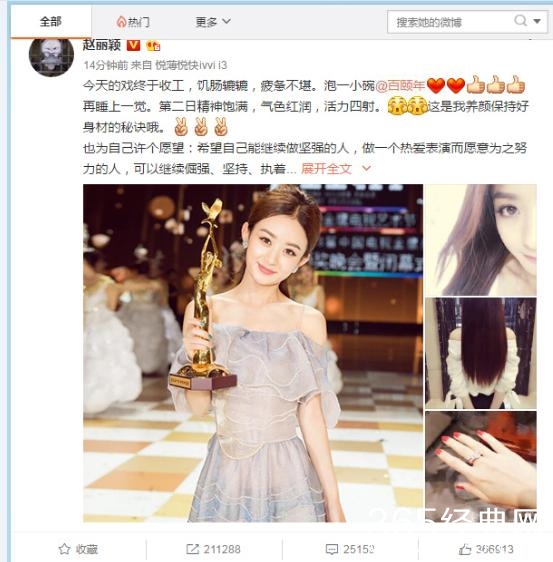Click the membership badge after the username

coord(153,46)
